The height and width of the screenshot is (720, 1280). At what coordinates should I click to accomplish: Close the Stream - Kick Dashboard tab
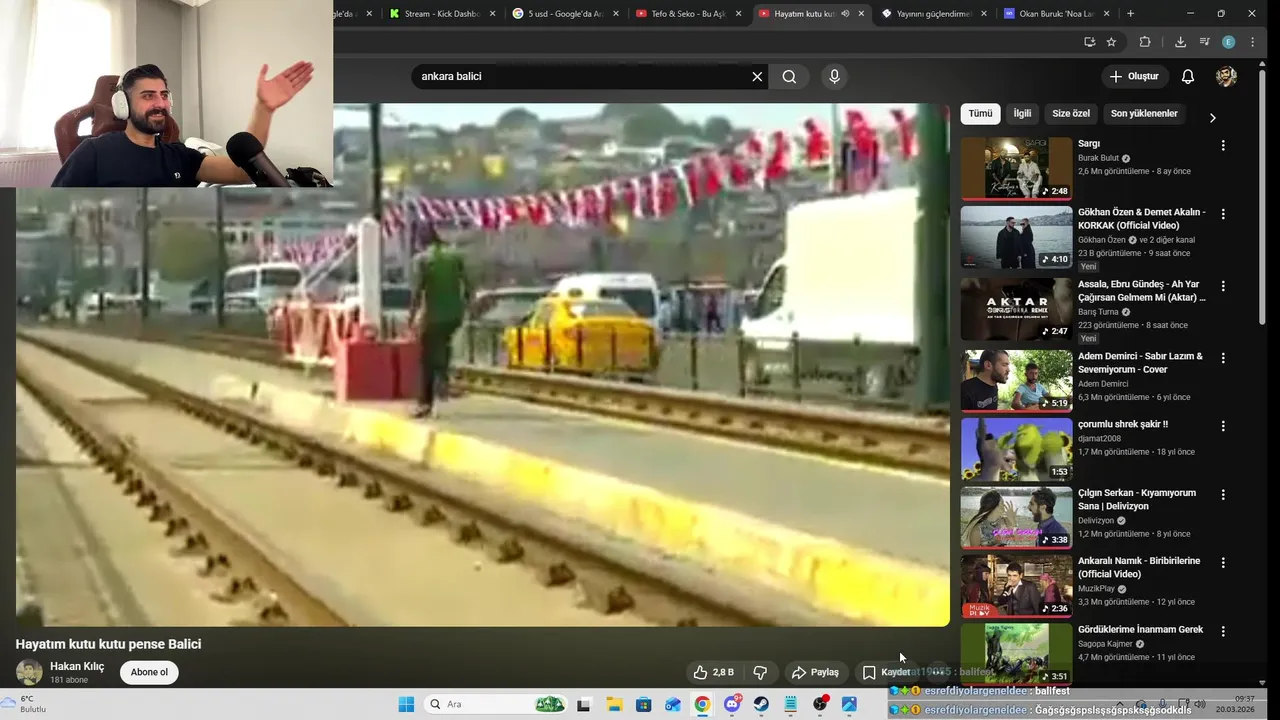492,14
